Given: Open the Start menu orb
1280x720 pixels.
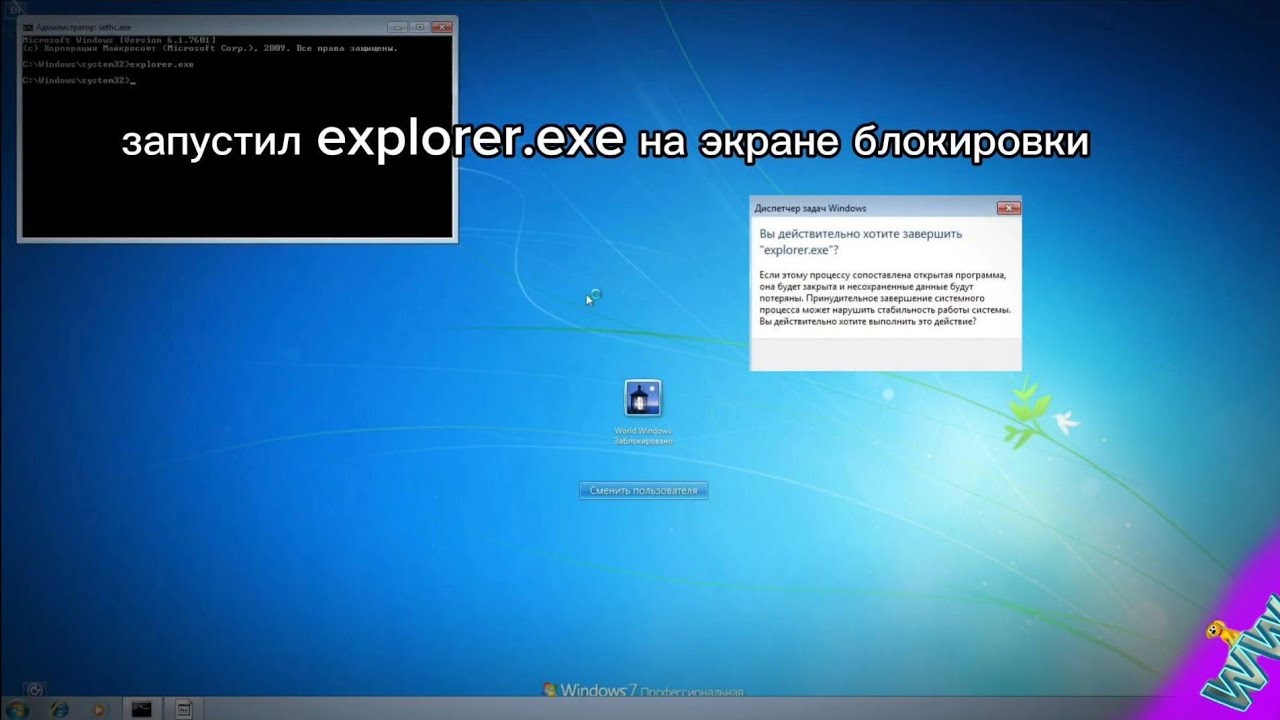Looking at the screenshot, I should (18, 709).
